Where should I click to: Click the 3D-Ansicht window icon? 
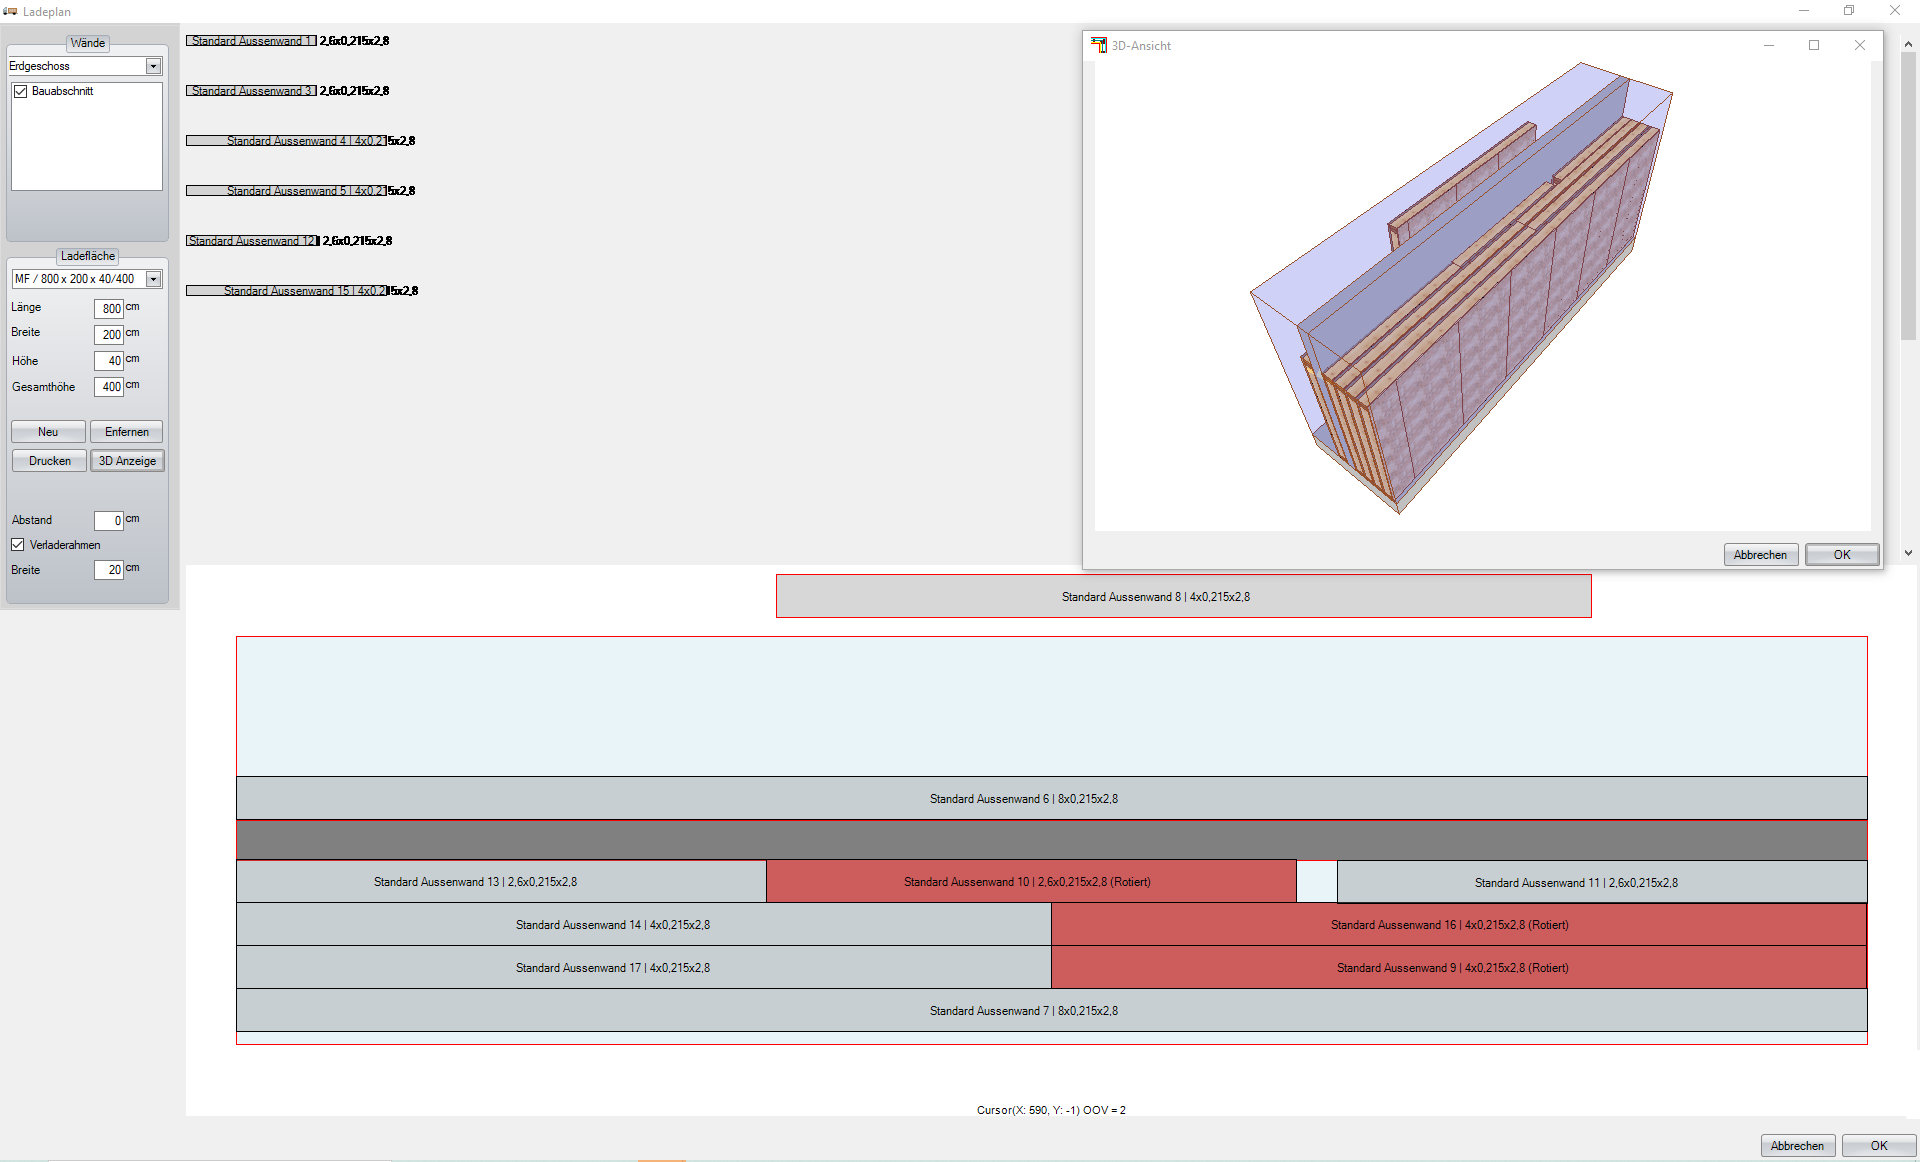click(x=1099, y=45)
